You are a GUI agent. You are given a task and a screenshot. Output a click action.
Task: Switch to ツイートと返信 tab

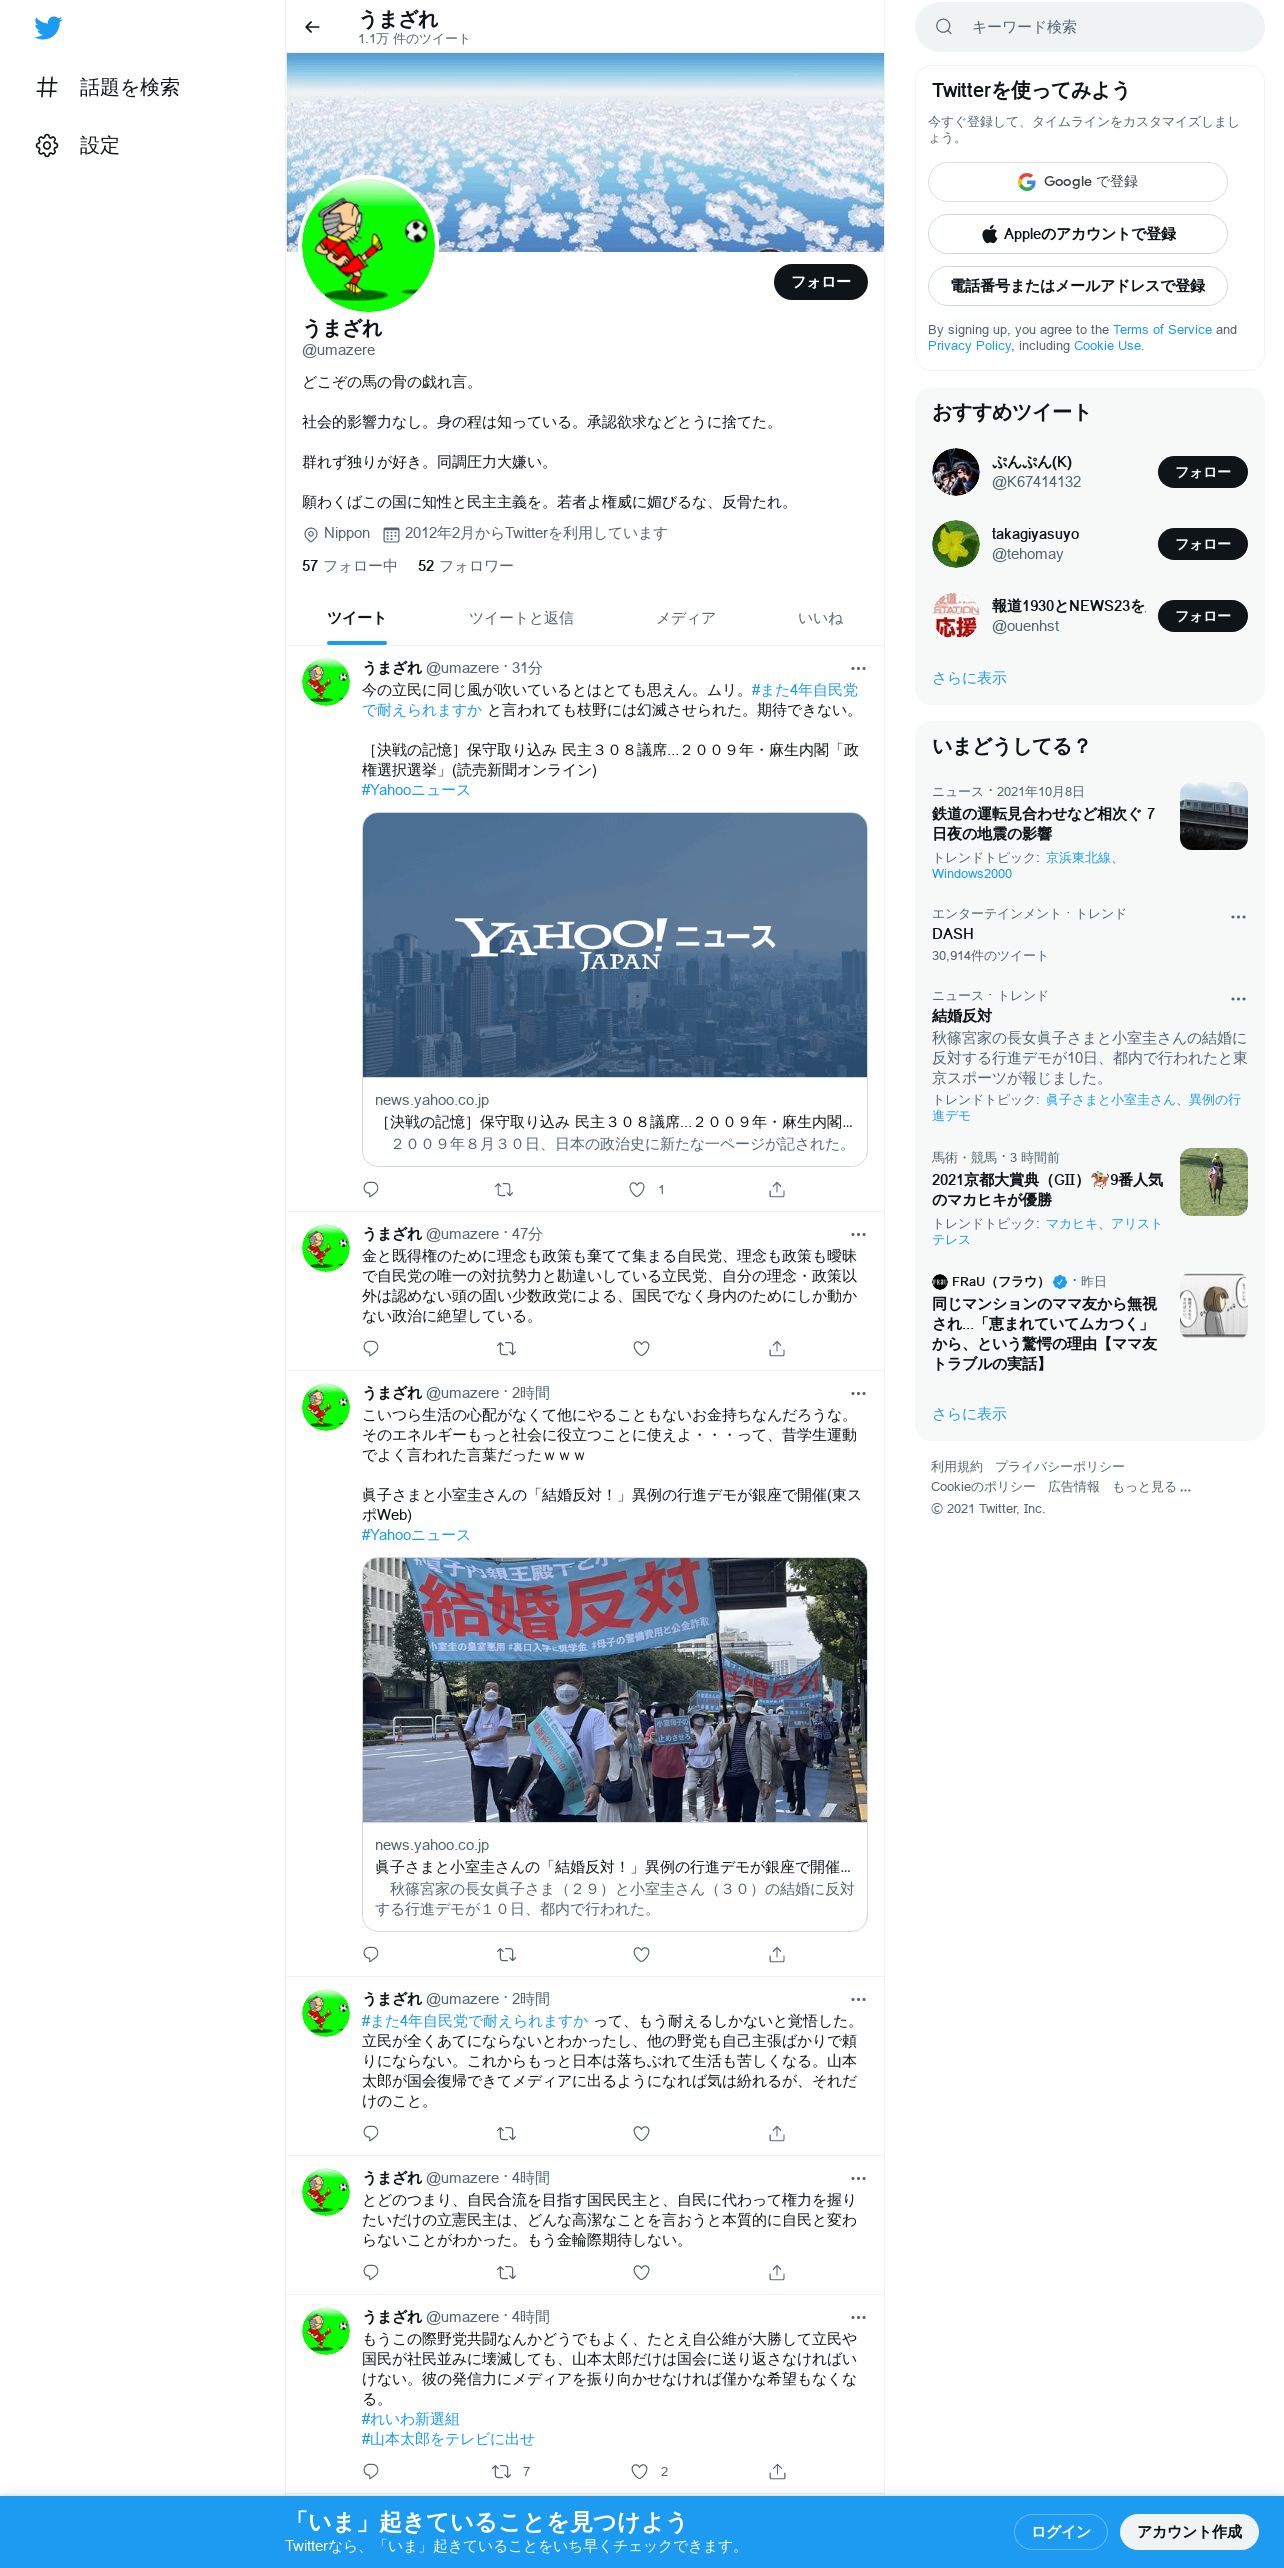tap(521, 619)
